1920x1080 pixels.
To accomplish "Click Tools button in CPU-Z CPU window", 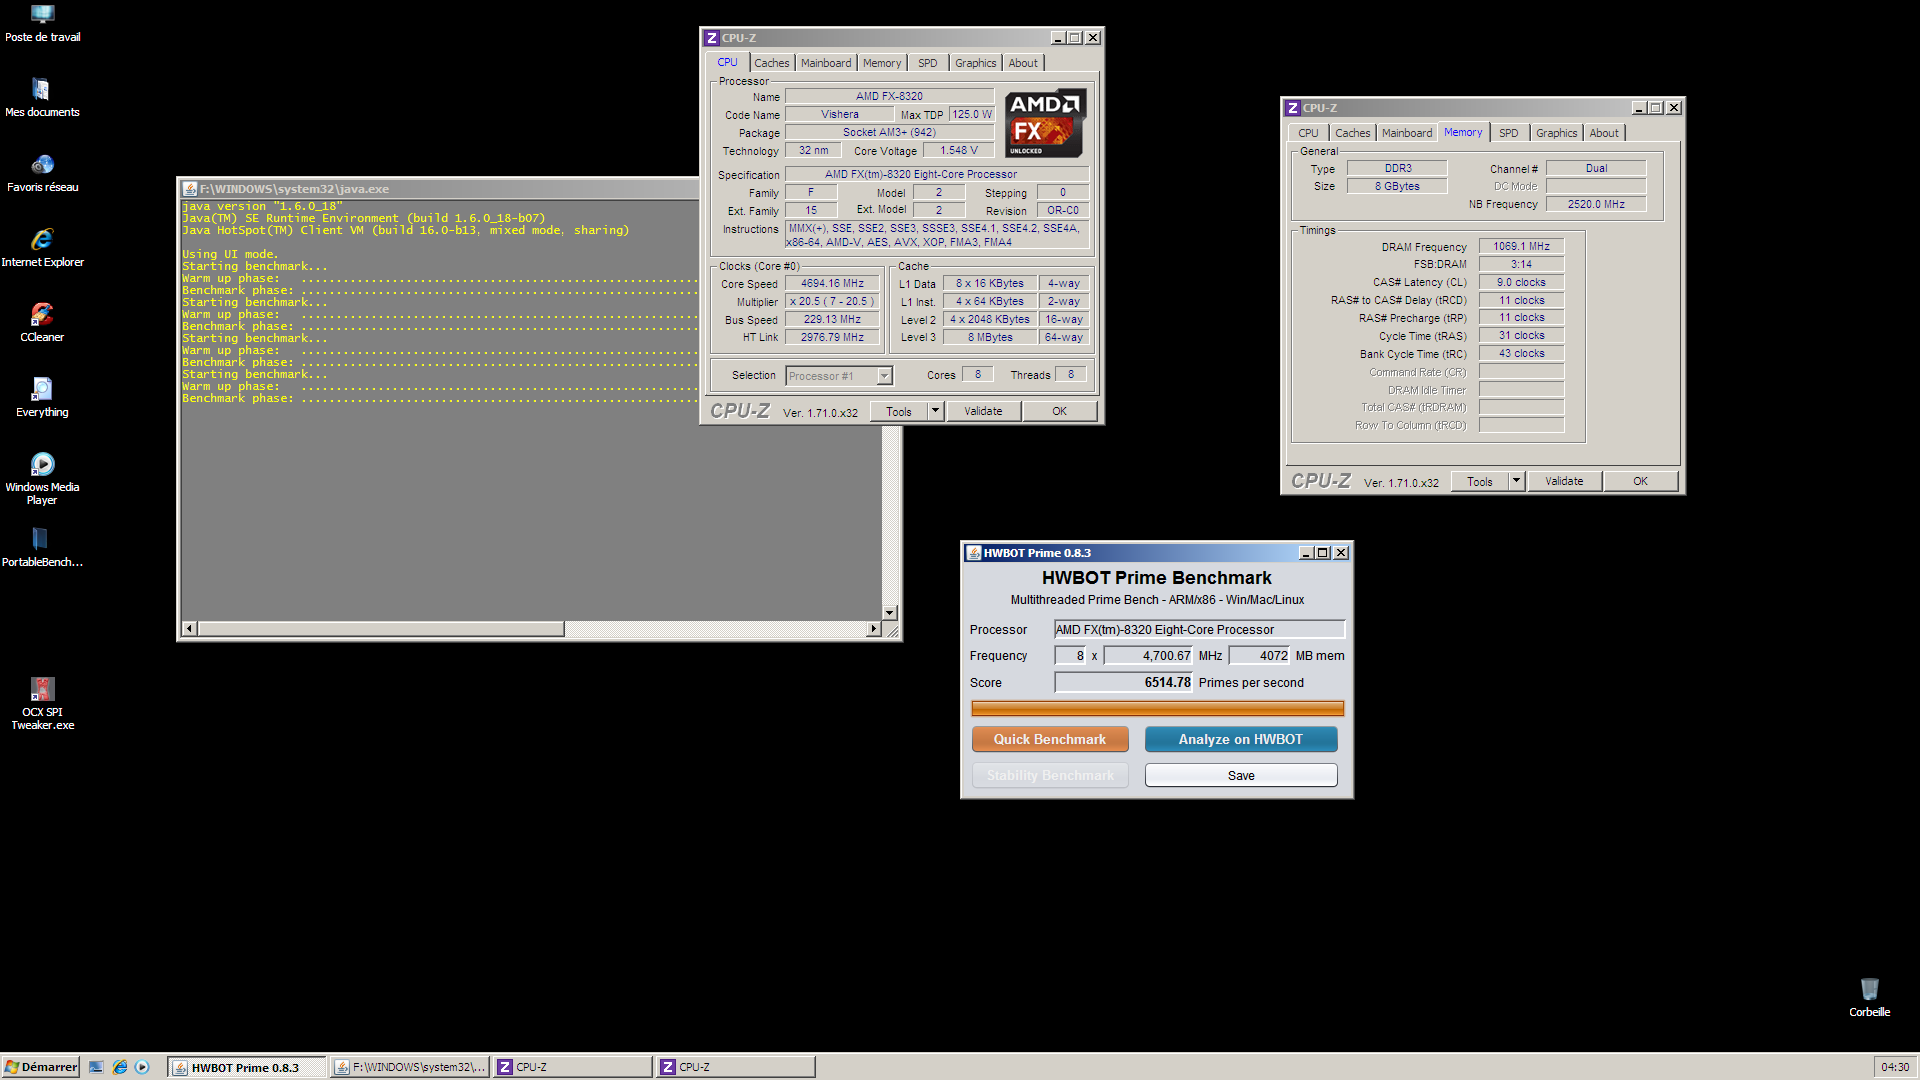I will coord(898,411).
